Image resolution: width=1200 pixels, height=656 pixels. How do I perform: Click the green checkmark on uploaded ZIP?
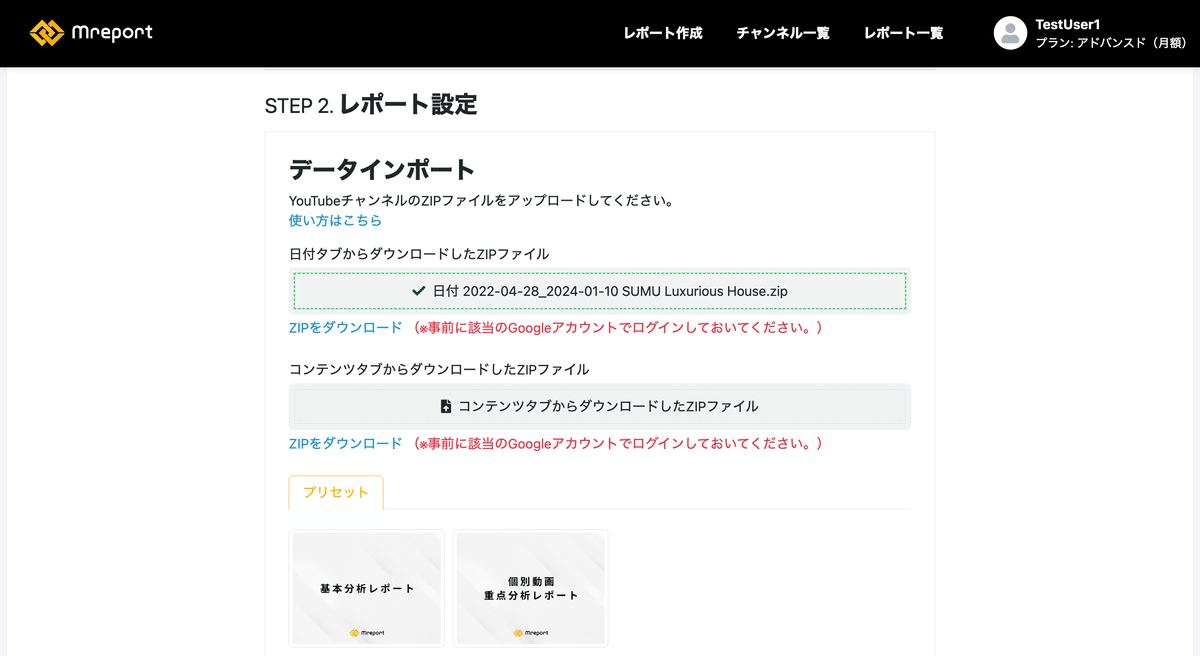419,291
